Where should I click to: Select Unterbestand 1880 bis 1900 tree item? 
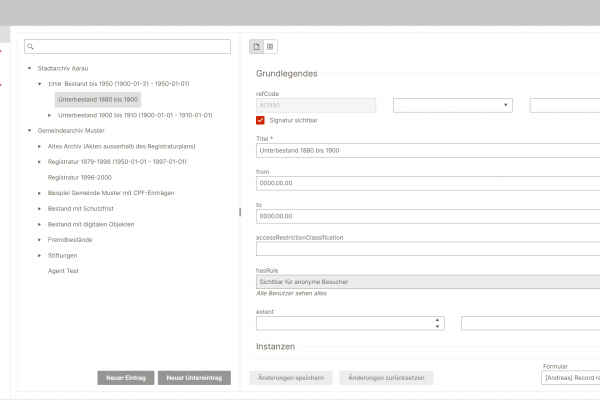98,100
